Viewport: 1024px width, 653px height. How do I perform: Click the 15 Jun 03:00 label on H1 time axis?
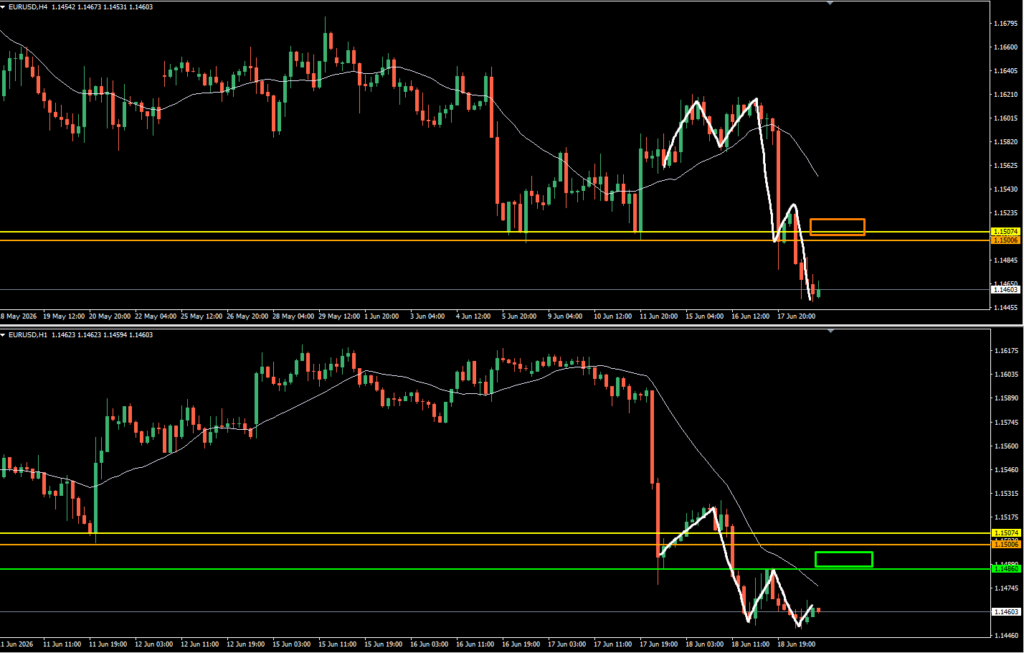click(293, 644)
